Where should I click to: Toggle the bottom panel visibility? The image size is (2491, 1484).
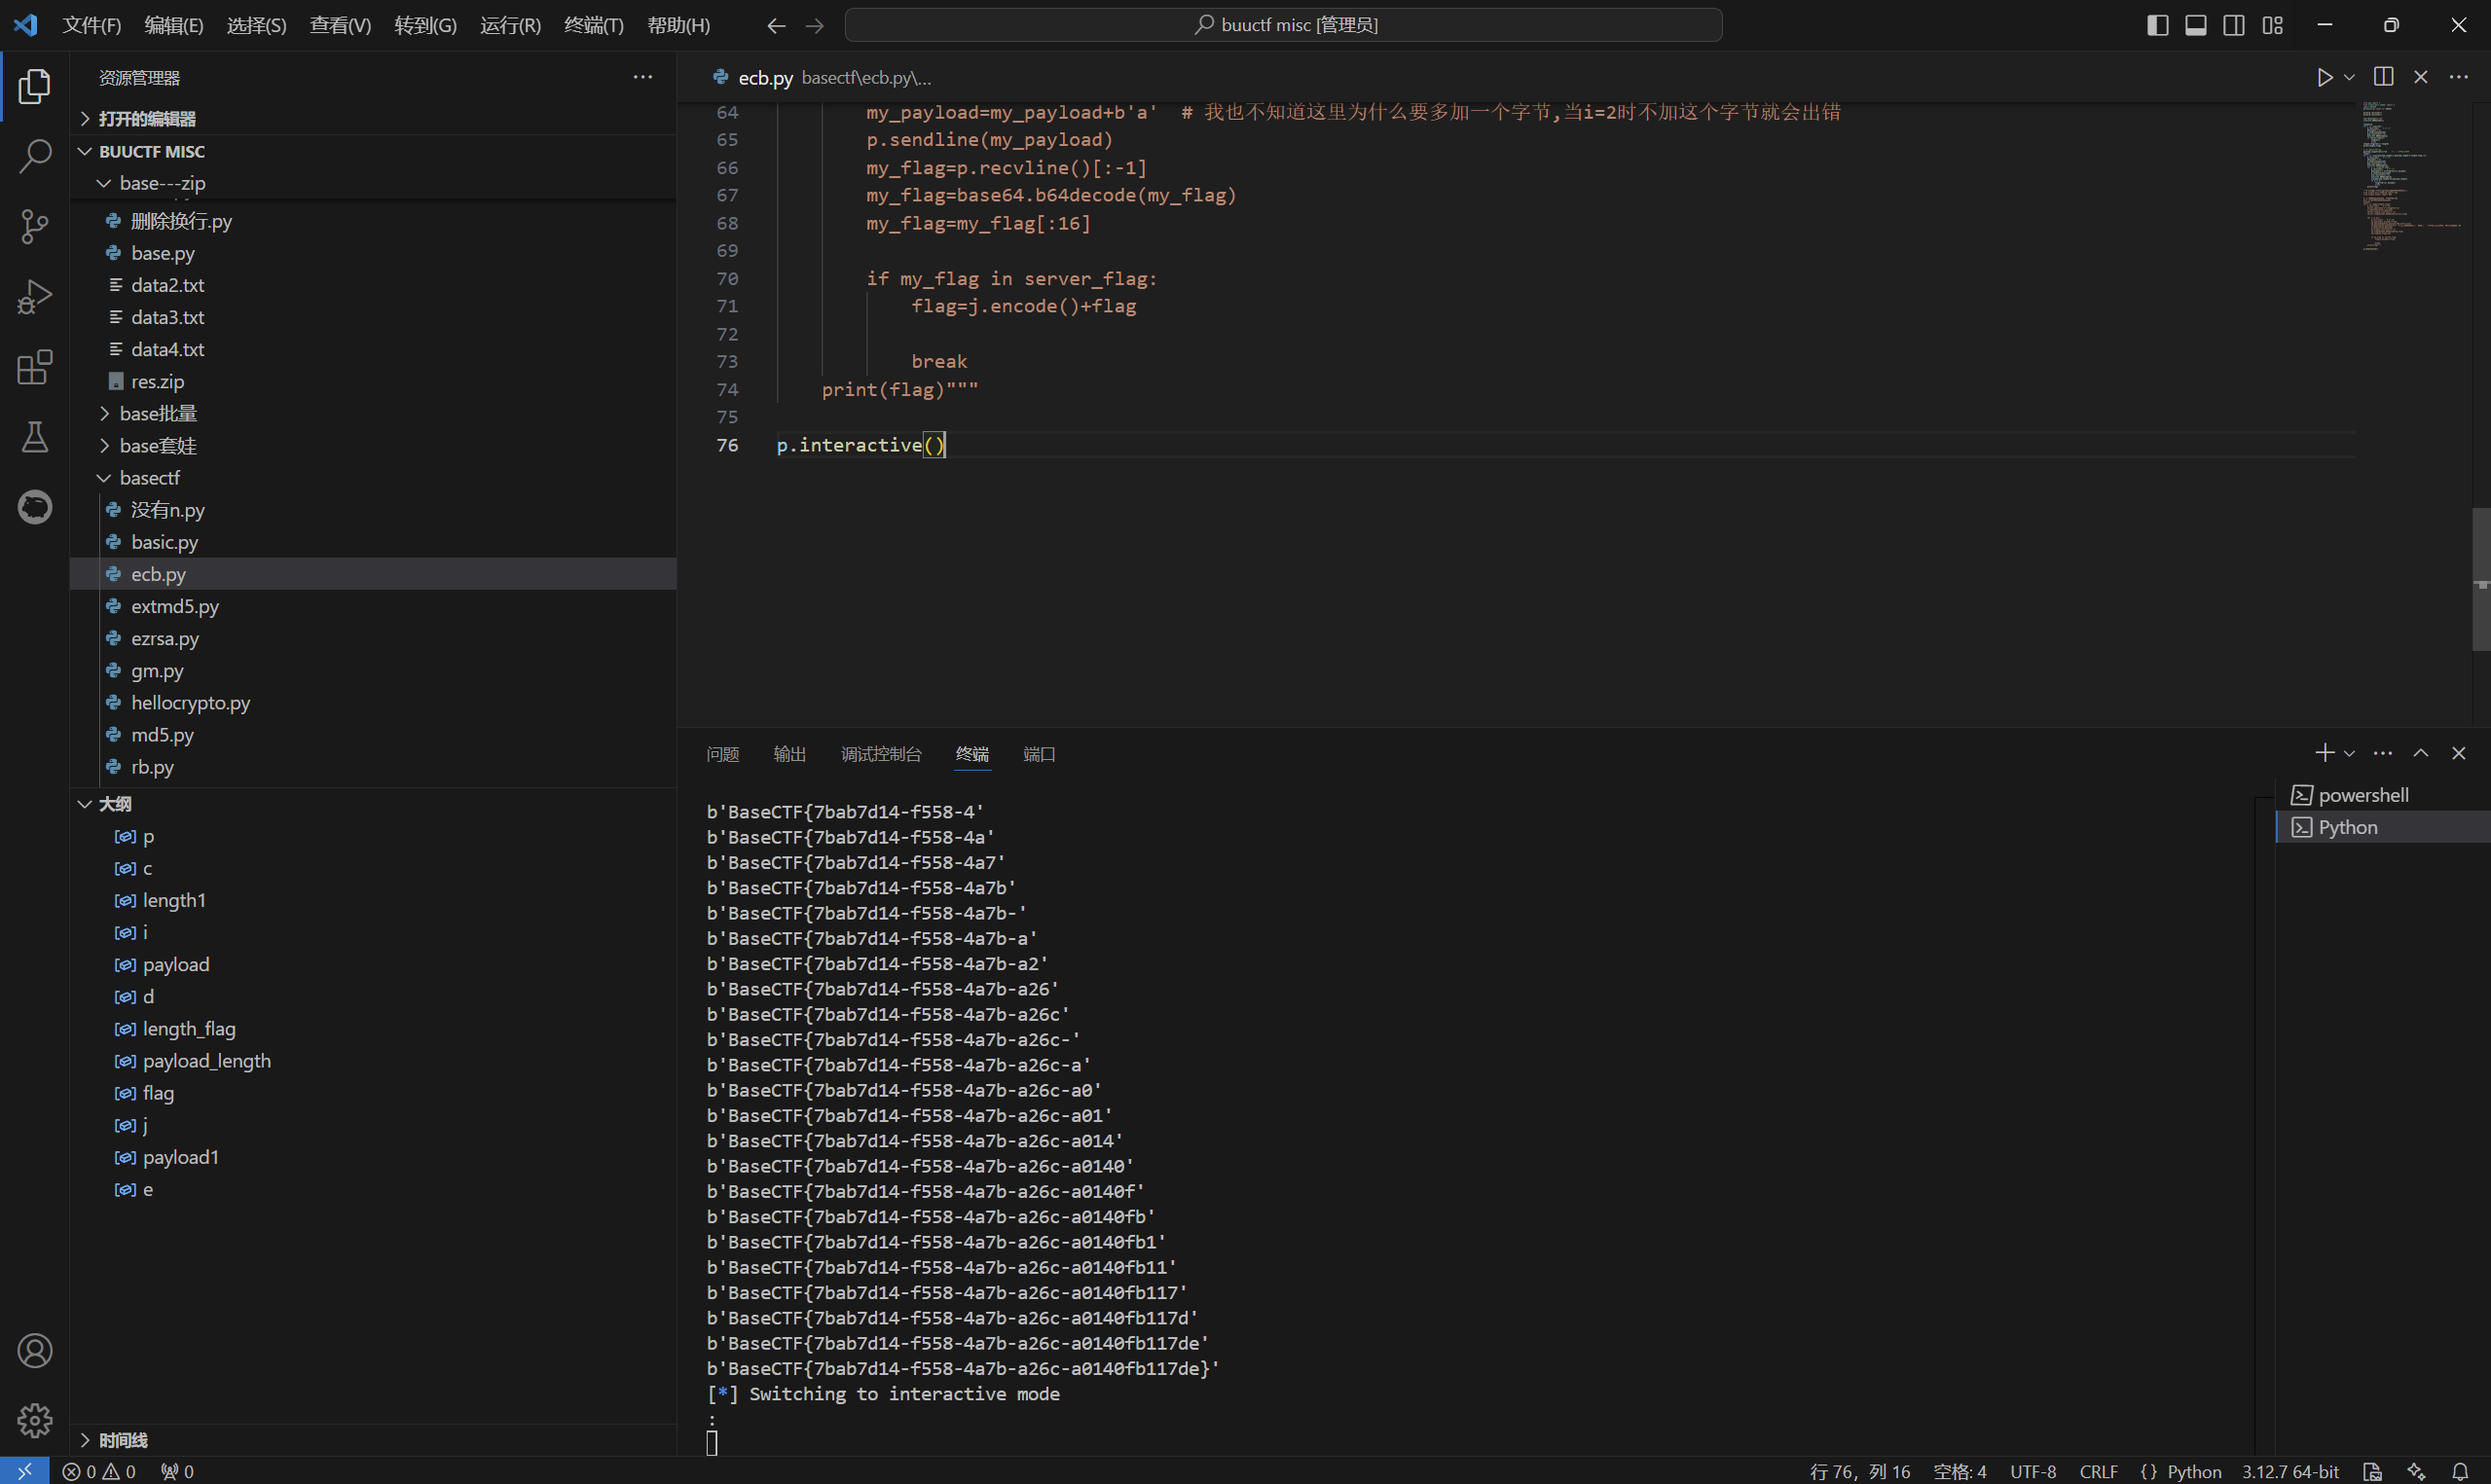2196,25
